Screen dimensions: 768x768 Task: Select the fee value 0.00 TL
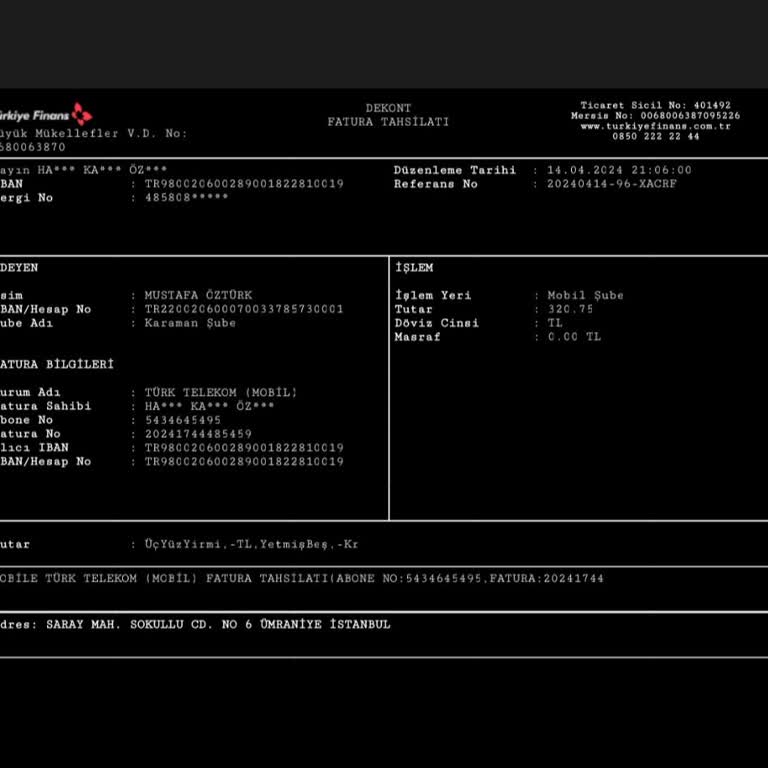[574, 336]
